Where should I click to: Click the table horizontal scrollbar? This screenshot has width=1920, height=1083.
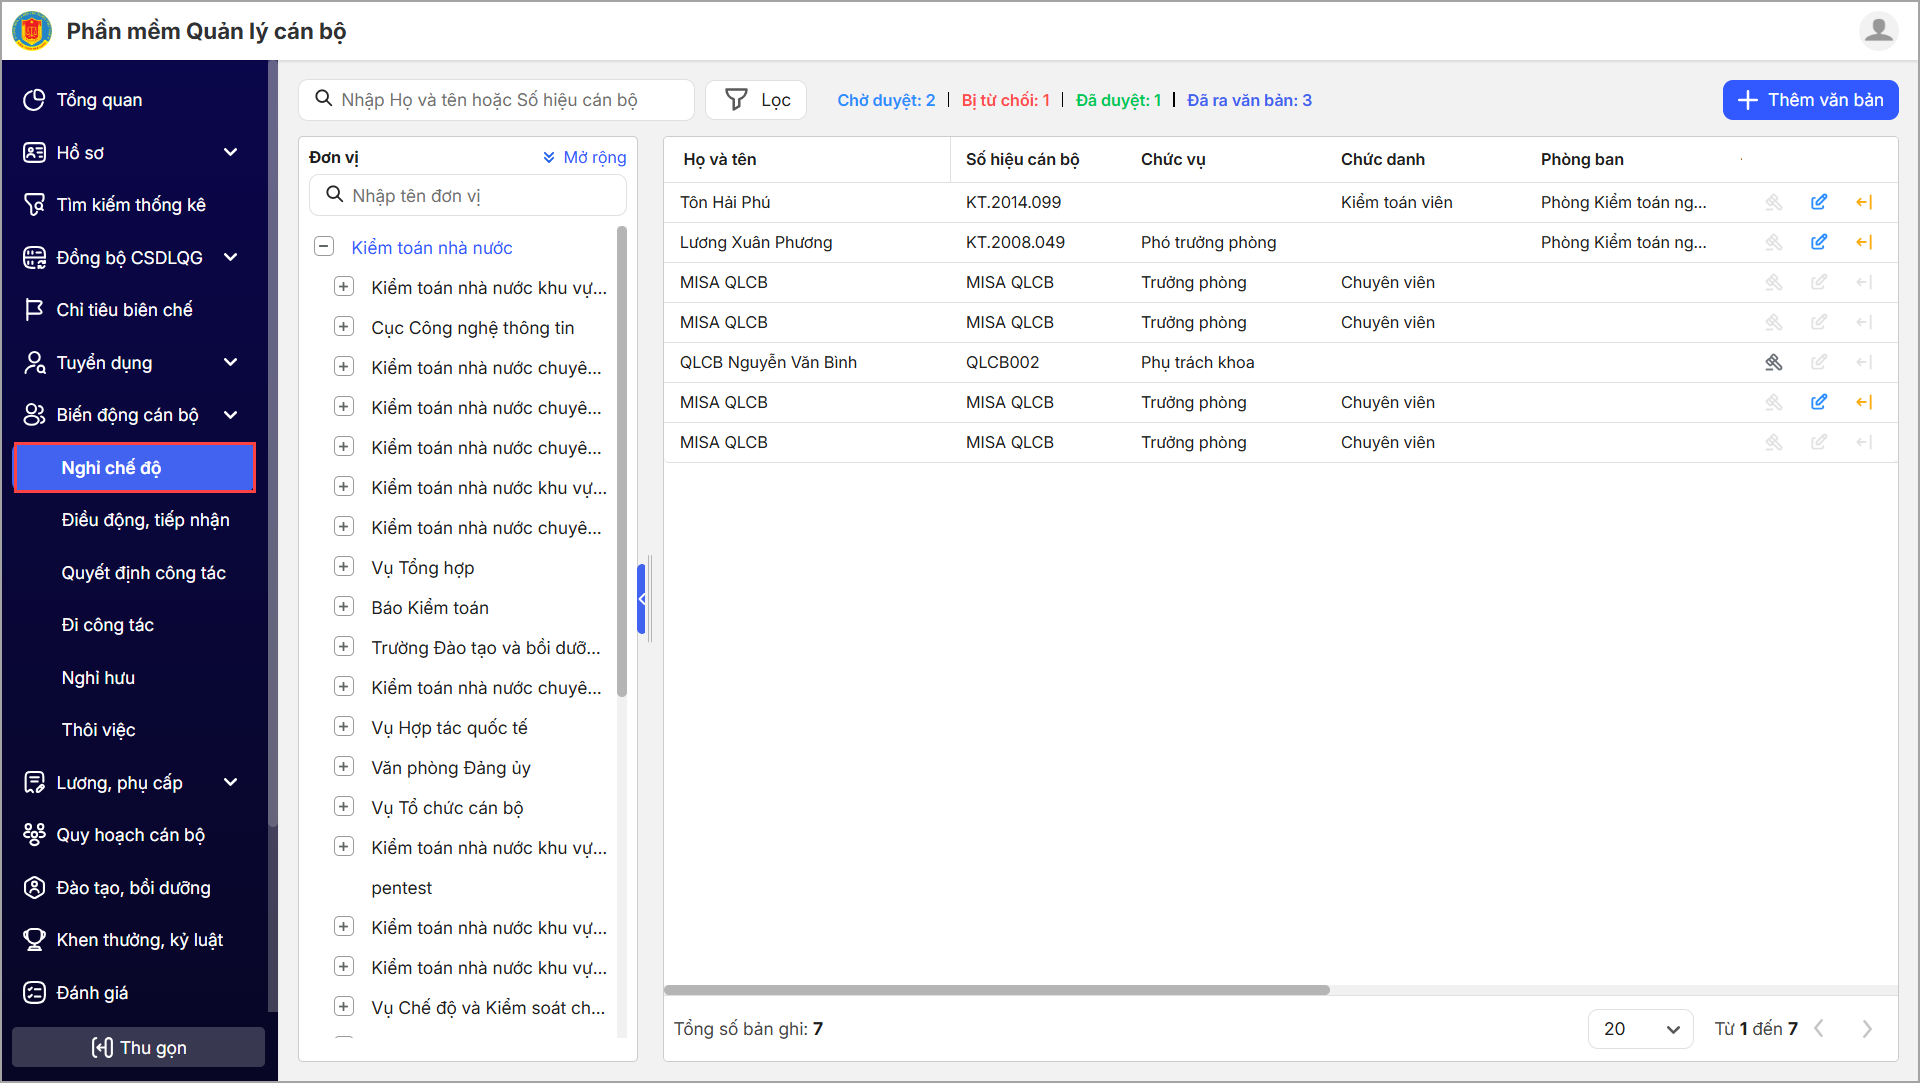(996, 990)
